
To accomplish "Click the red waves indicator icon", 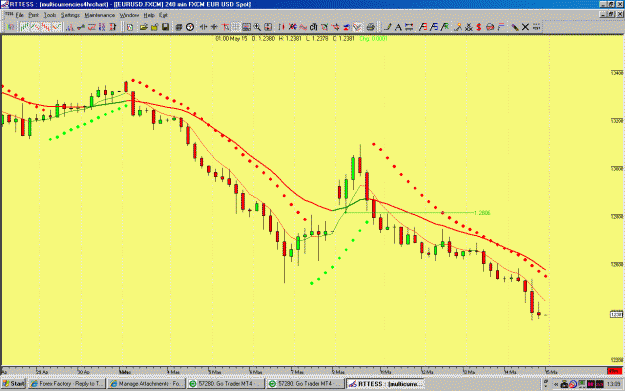I will tap(303, 27).
